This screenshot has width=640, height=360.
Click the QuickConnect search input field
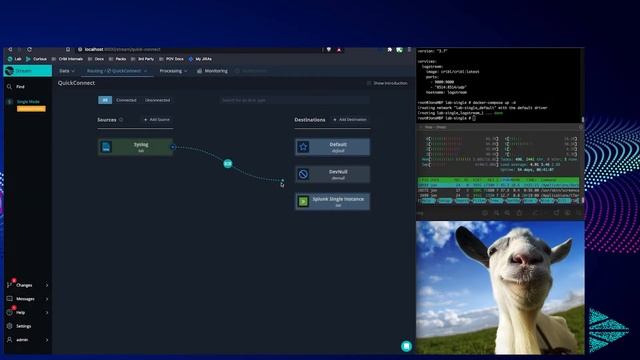coord(295,100)
